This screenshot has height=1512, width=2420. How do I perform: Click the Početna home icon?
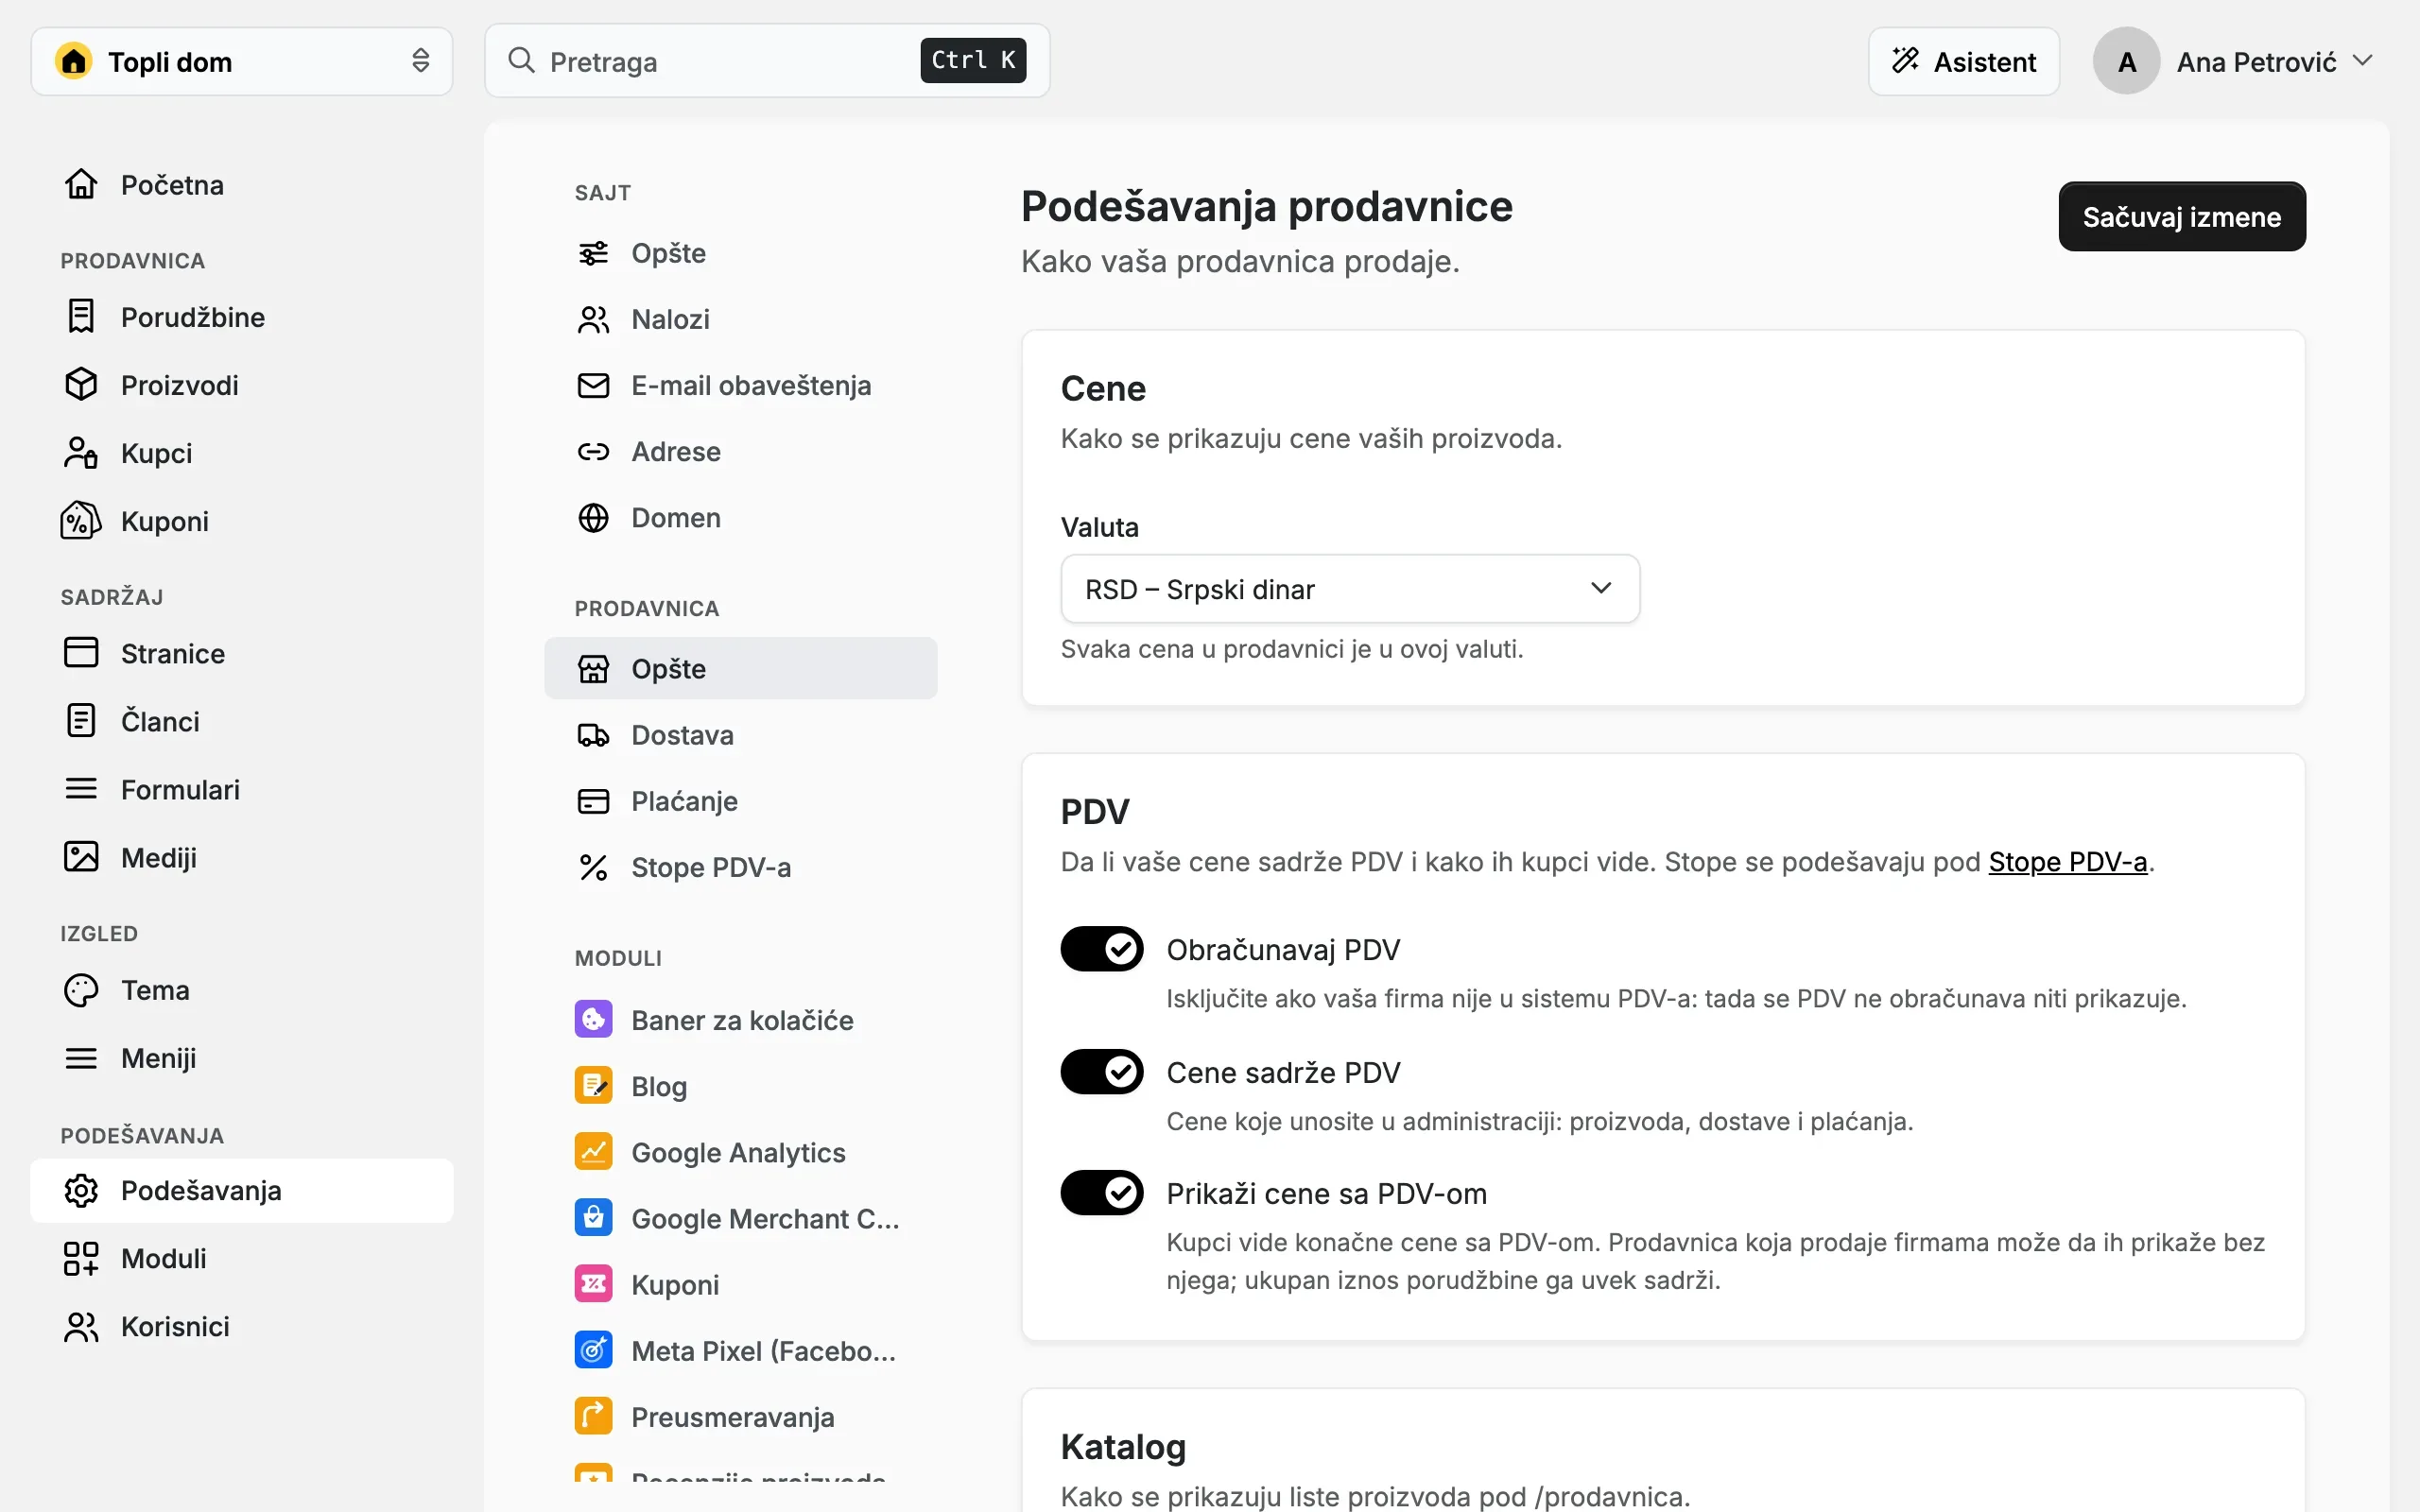(81, 184)
